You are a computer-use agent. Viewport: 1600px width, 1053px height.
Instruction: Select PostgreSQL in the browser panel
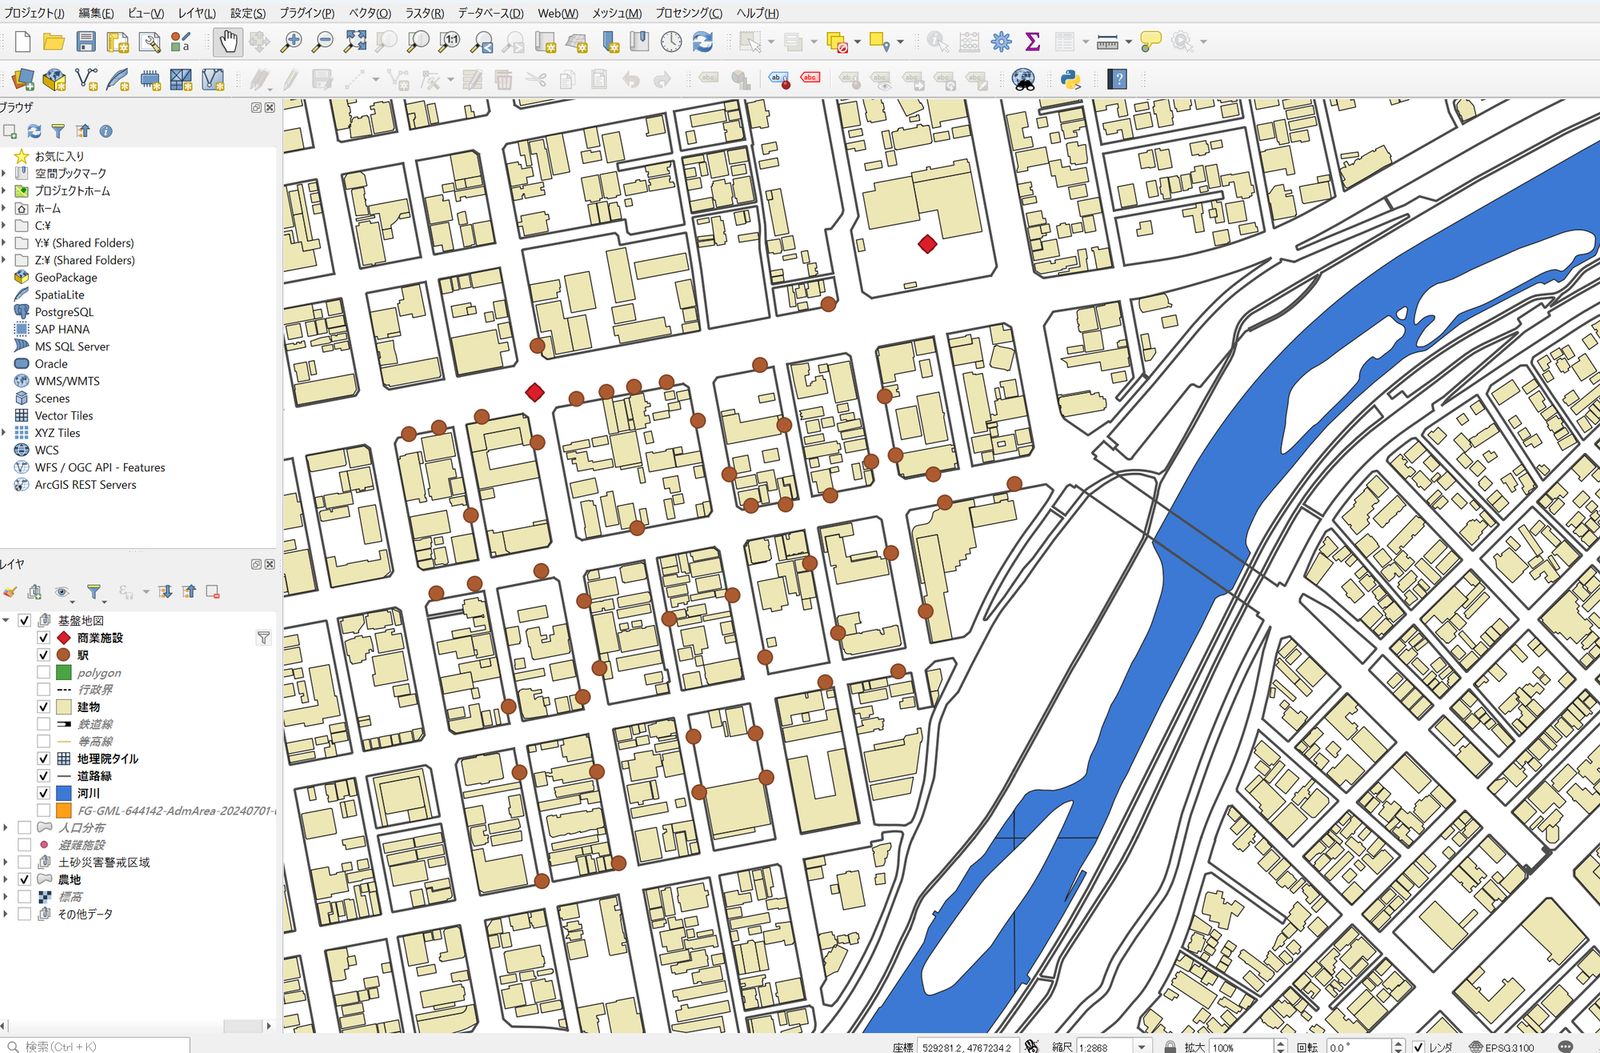pos(64,312)
